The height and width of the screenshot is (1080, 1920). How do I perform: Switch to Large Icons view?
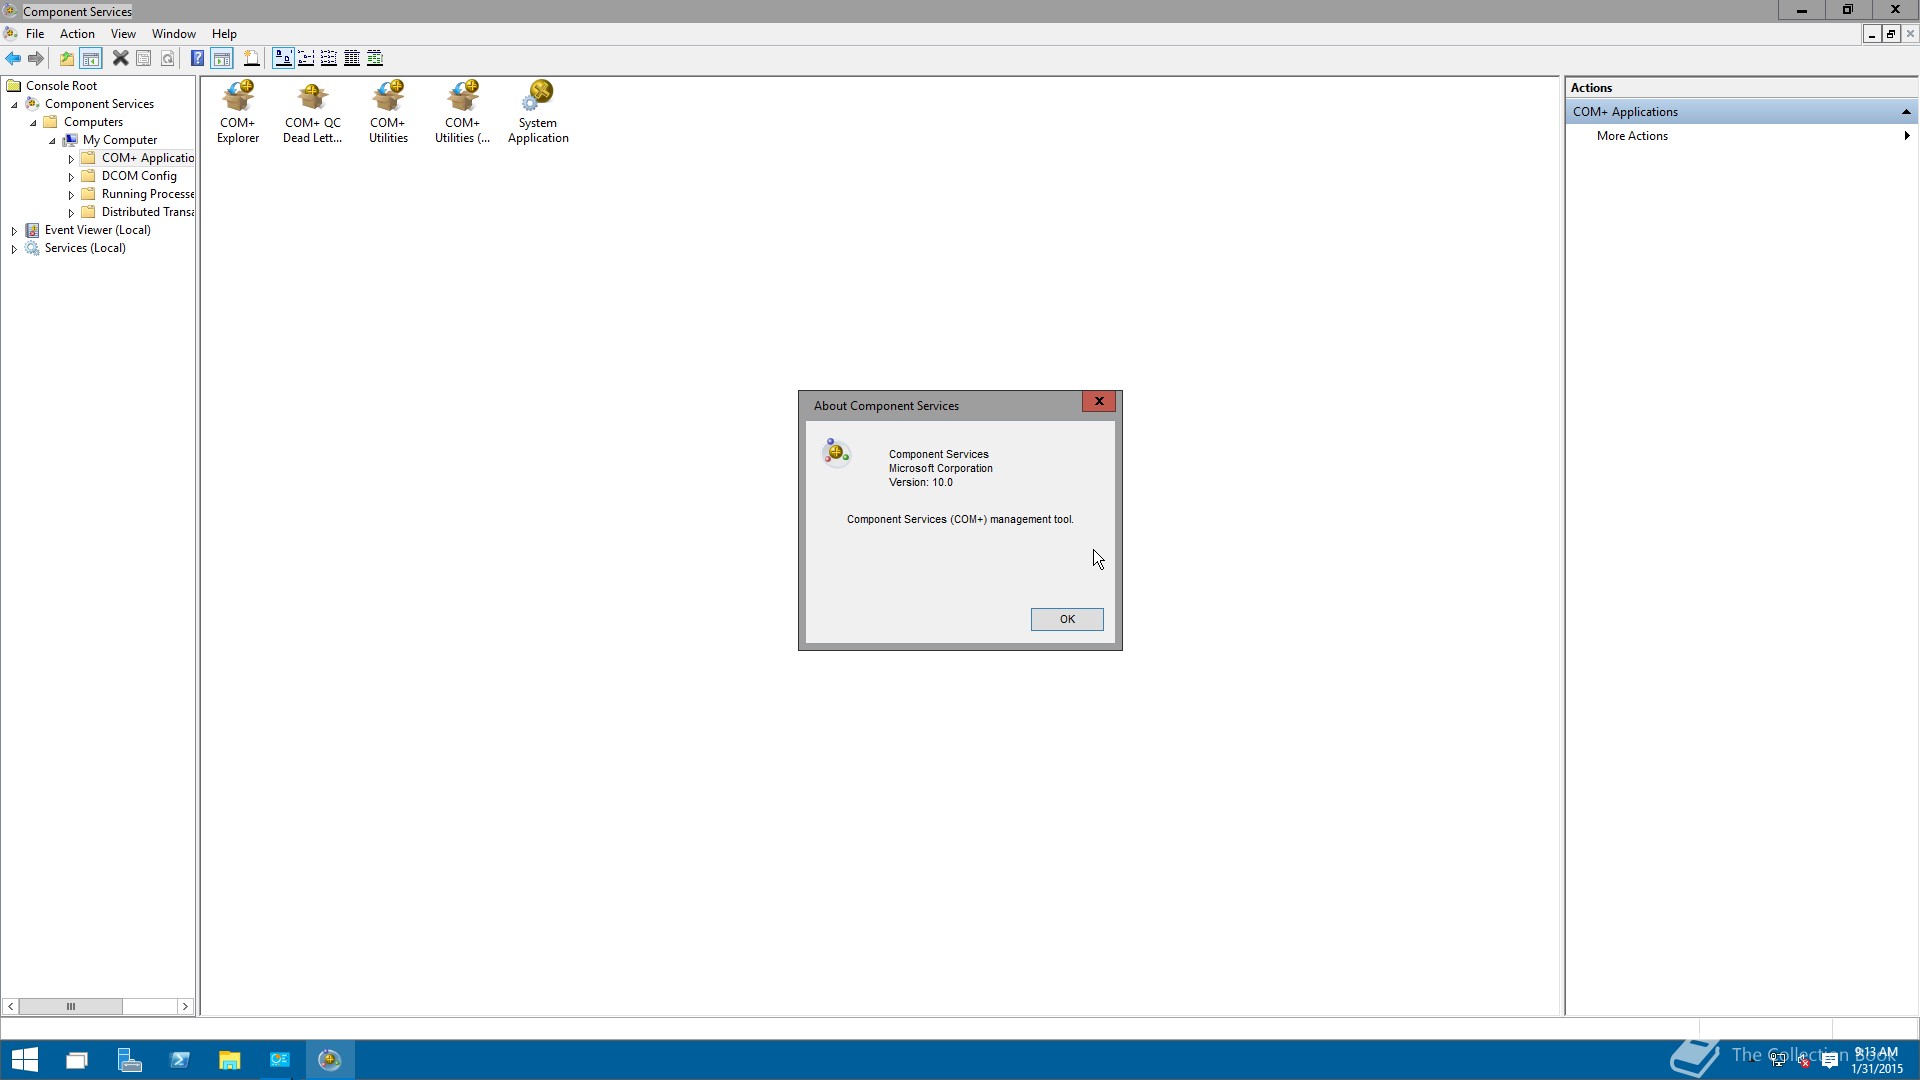[x=283, y=58]
